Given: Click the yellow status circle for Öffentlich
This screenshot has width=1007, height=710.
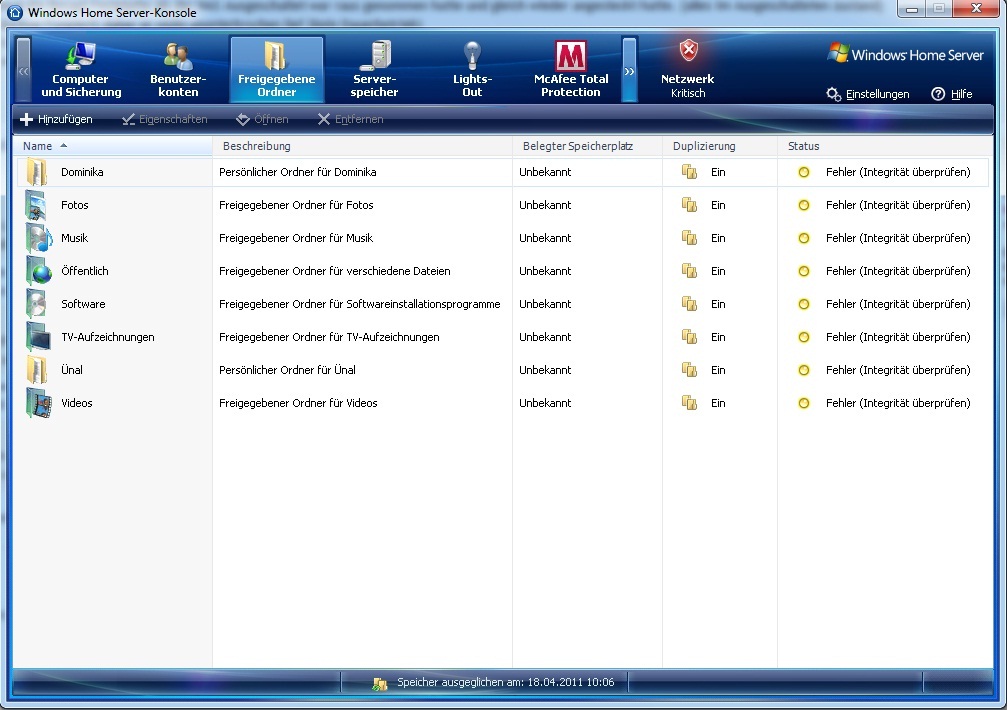Looking at the screenshot, I should tap(803, 271).
